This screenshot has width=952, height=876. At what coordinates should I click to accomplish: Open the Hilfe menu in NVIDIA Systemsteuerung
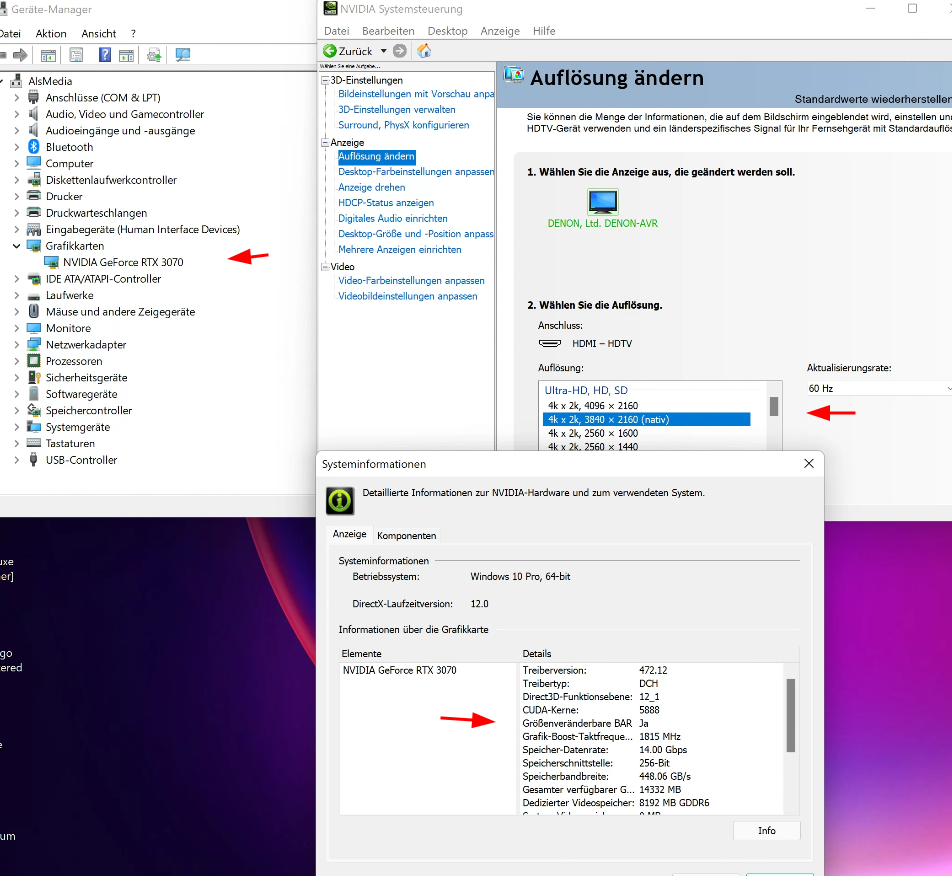pyautogui.click(x=544, y=31)
